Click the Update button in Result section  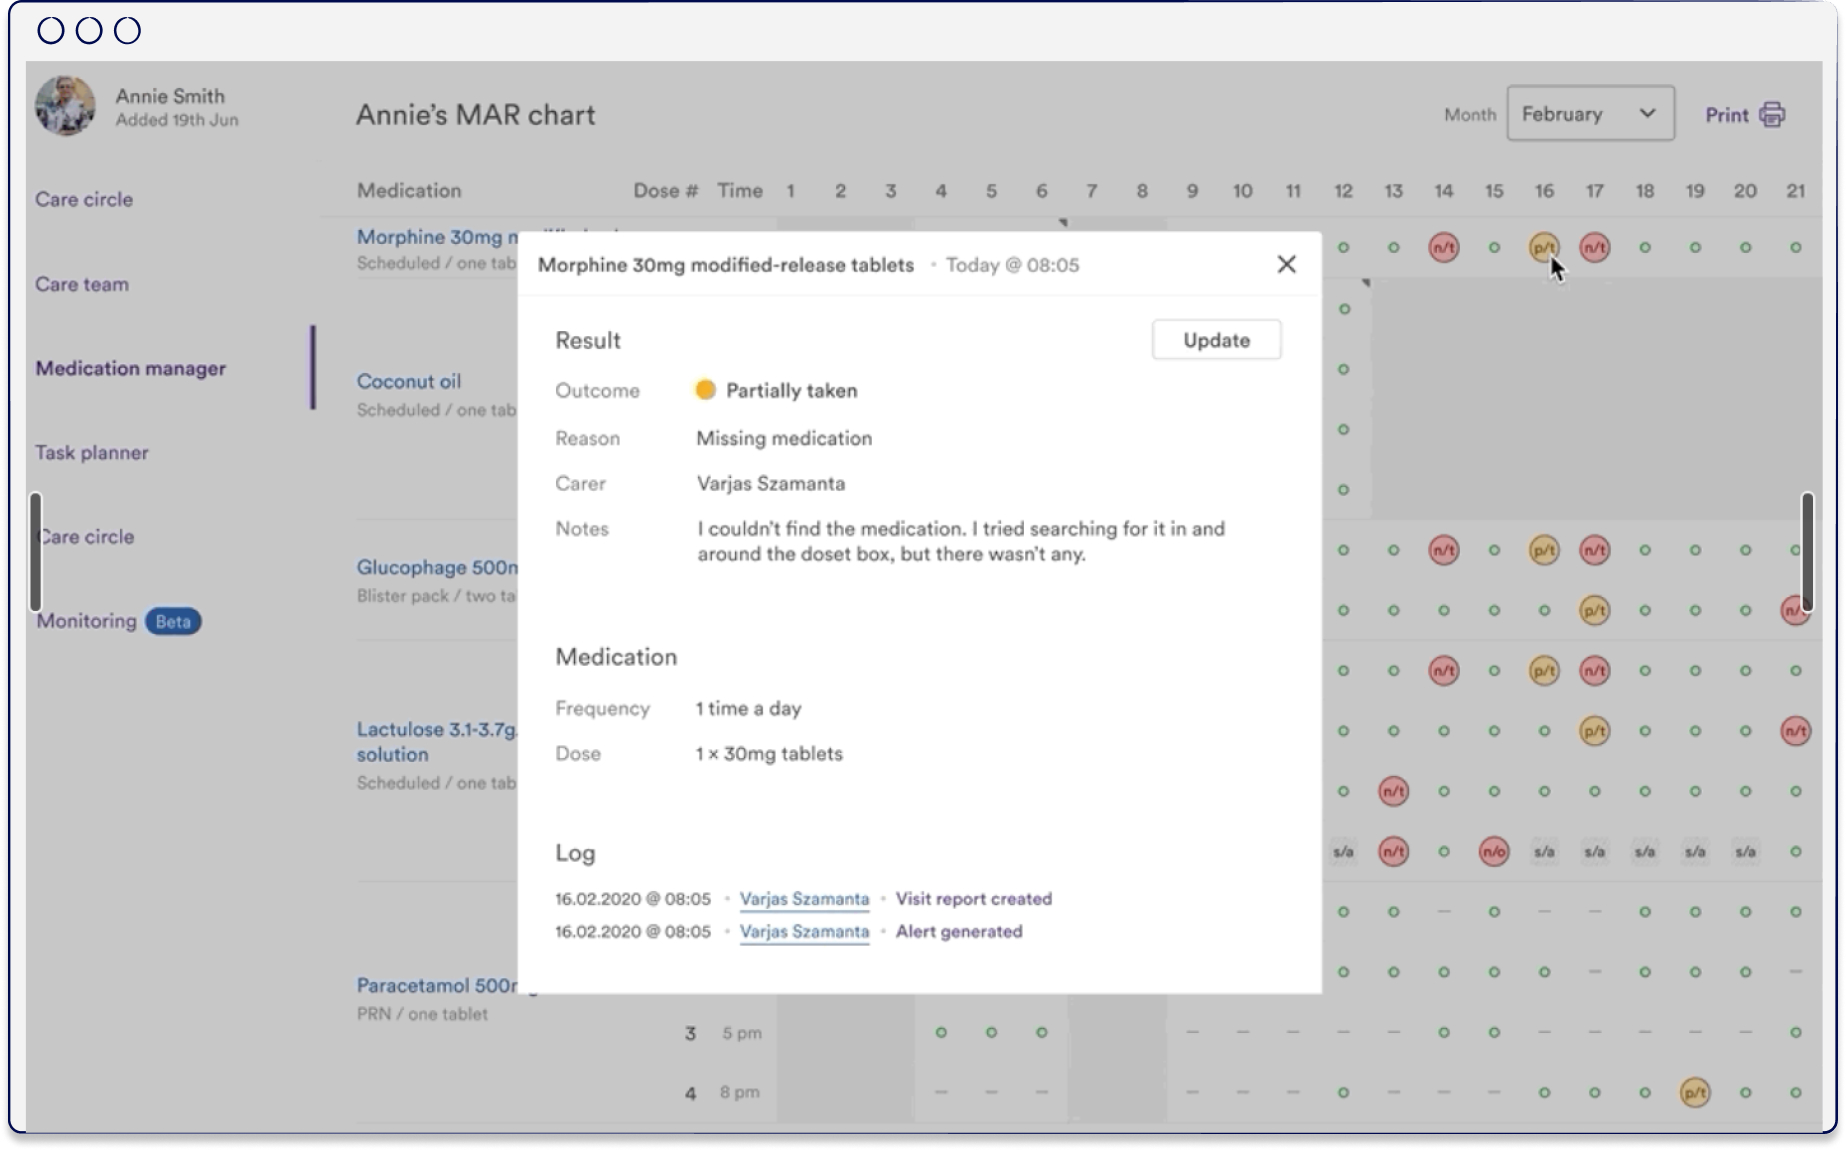pos(1216,340)
